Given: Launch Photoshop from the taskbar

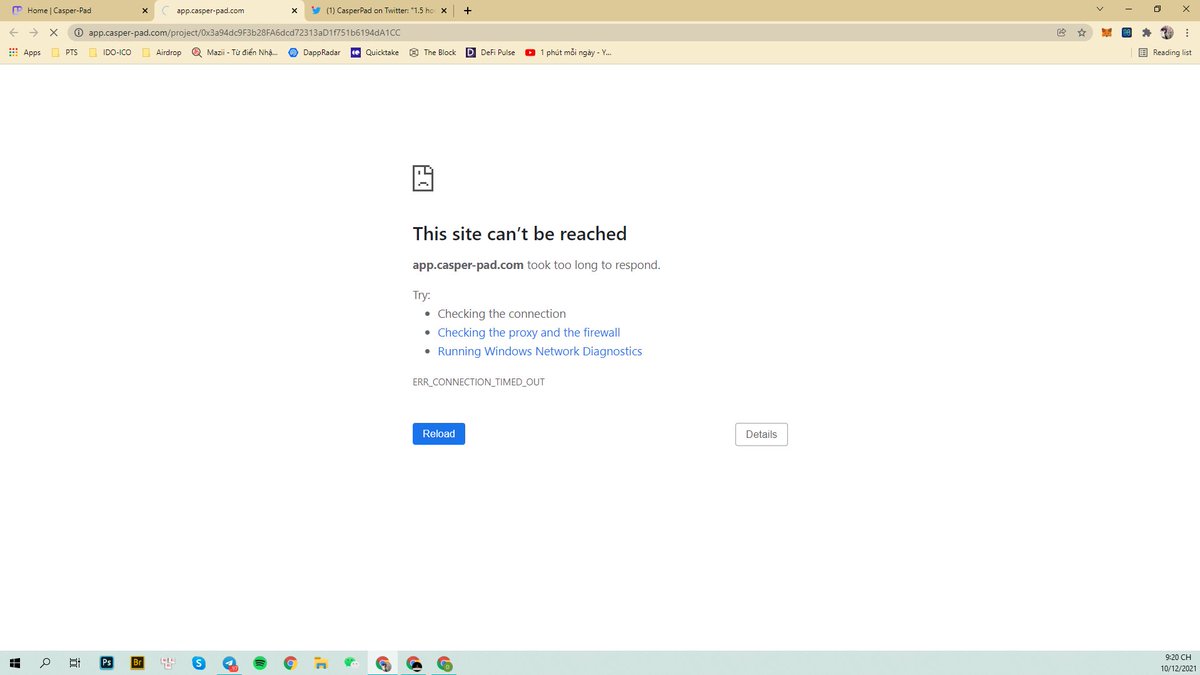Looking at the screenshot, I should [107, 663].
